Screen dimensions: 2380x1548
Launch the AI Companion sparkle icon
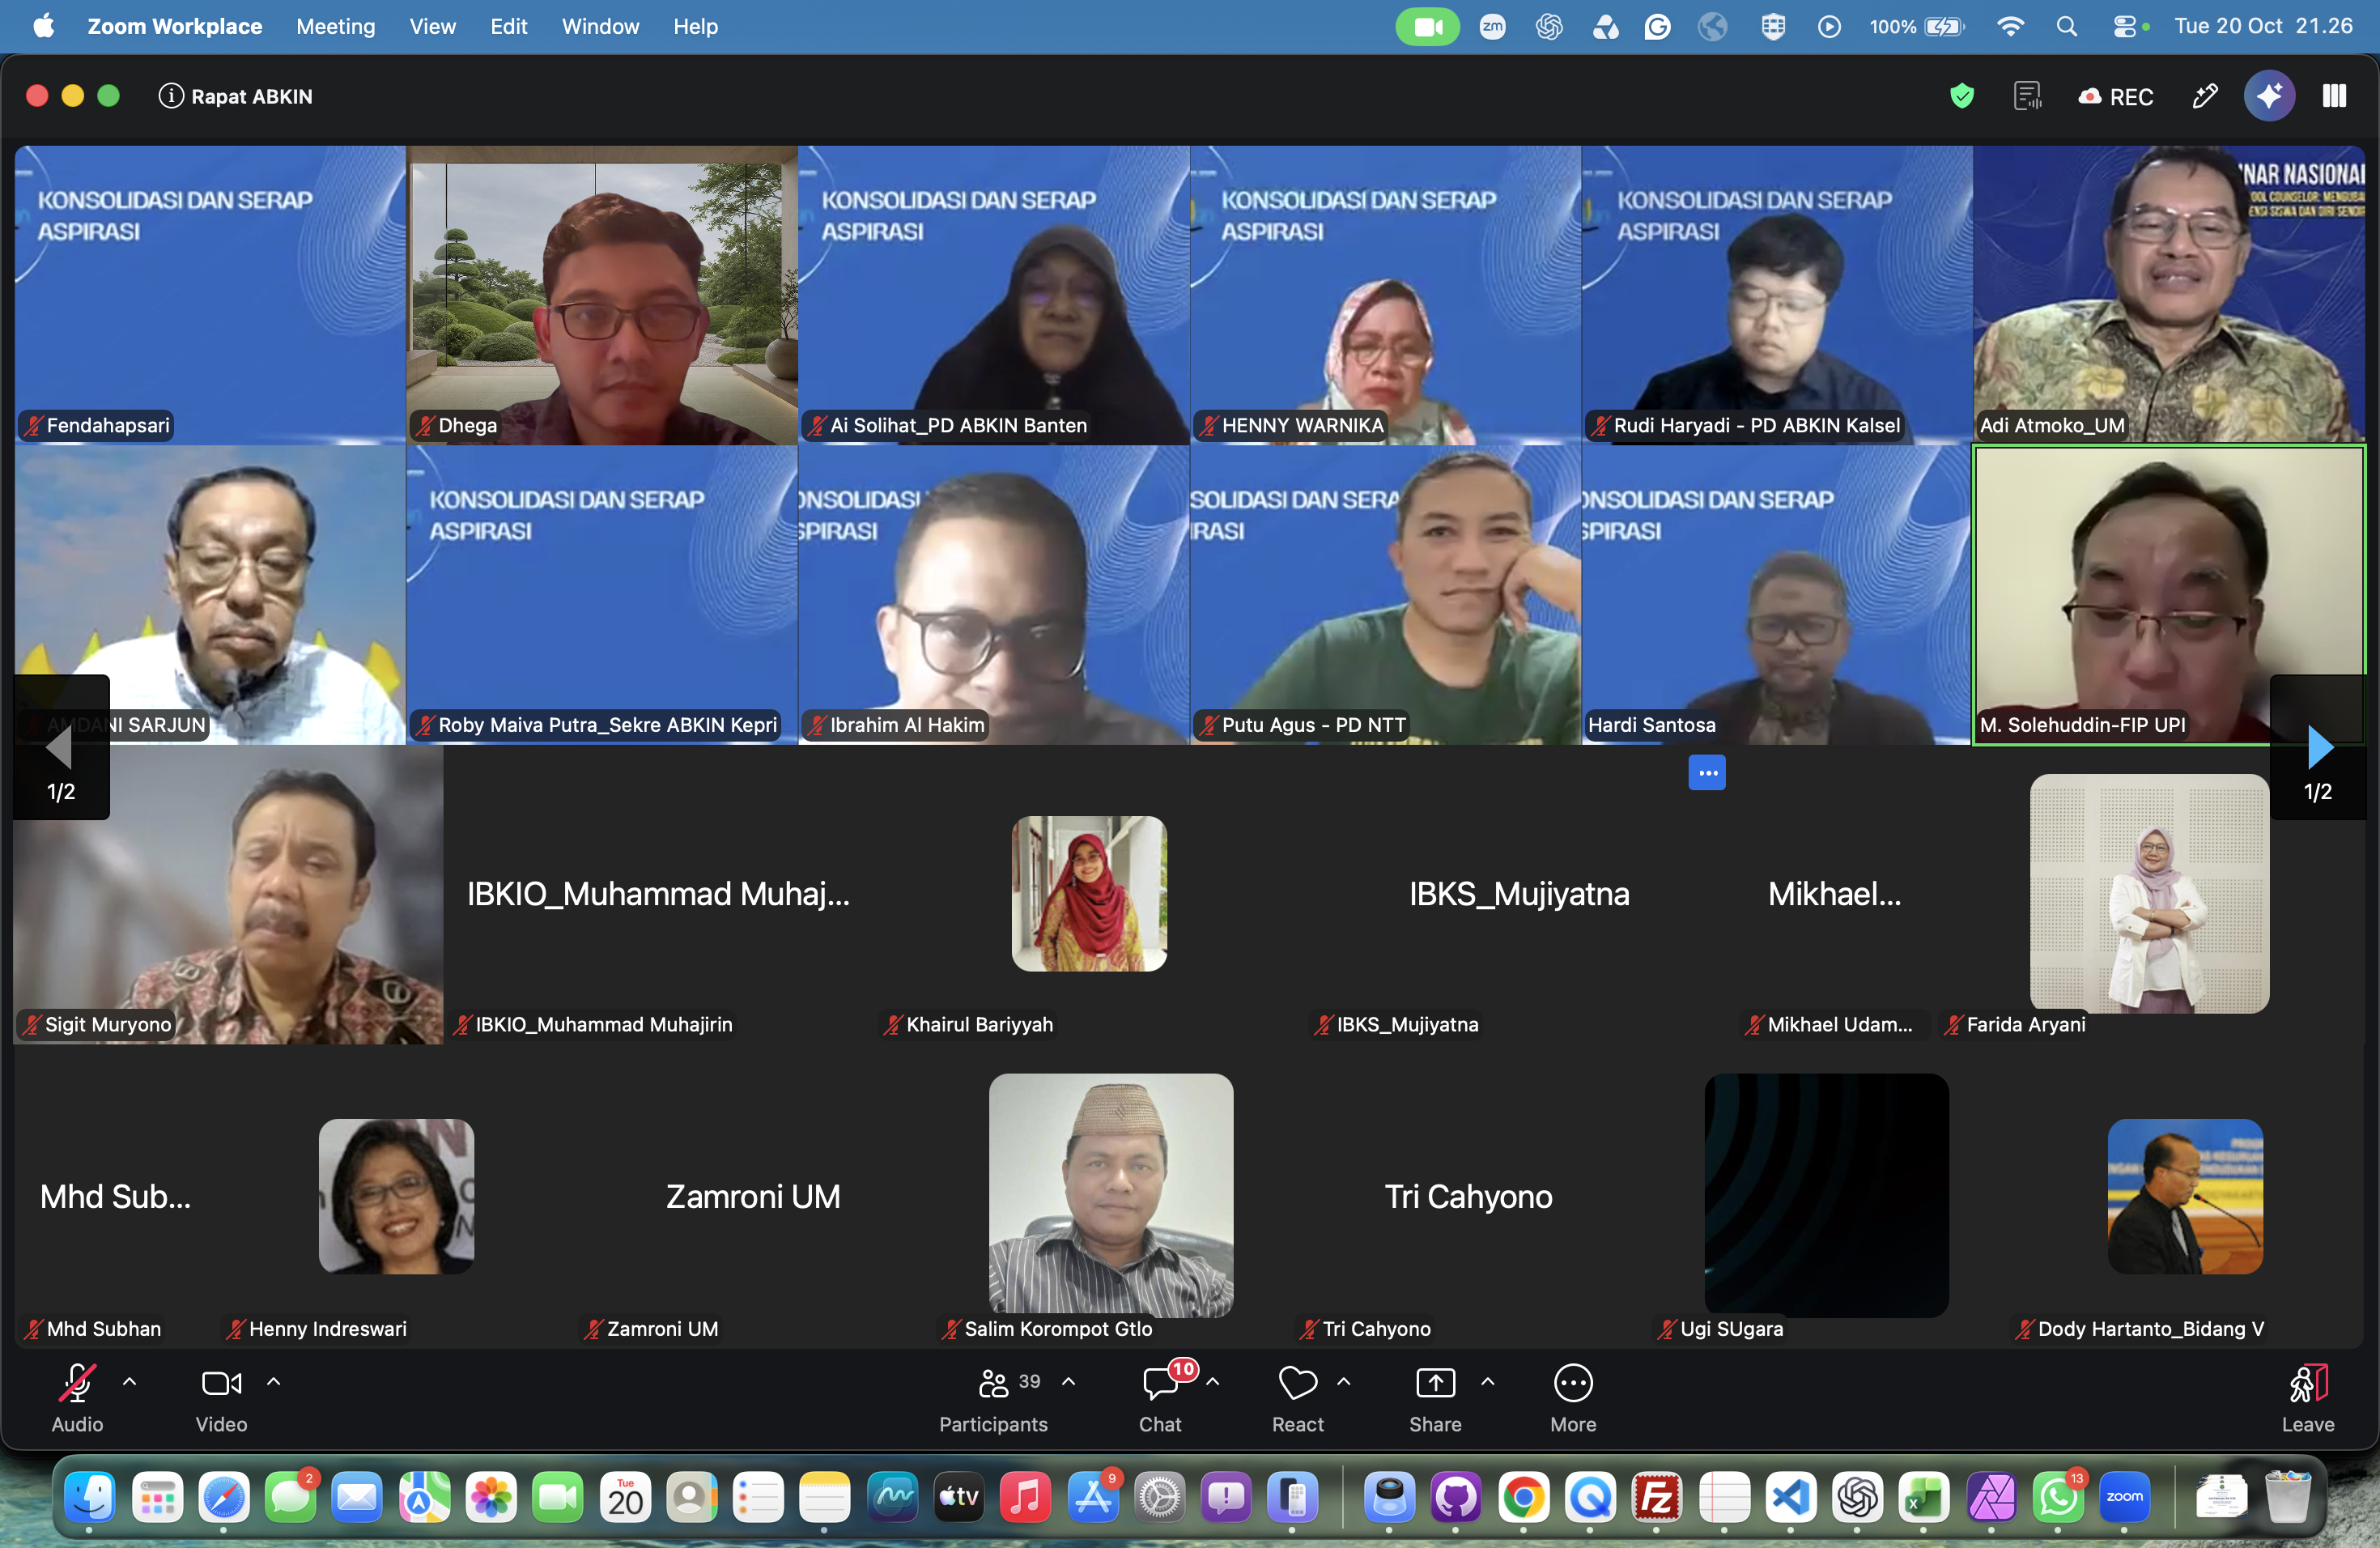(x=2269, y=96)
